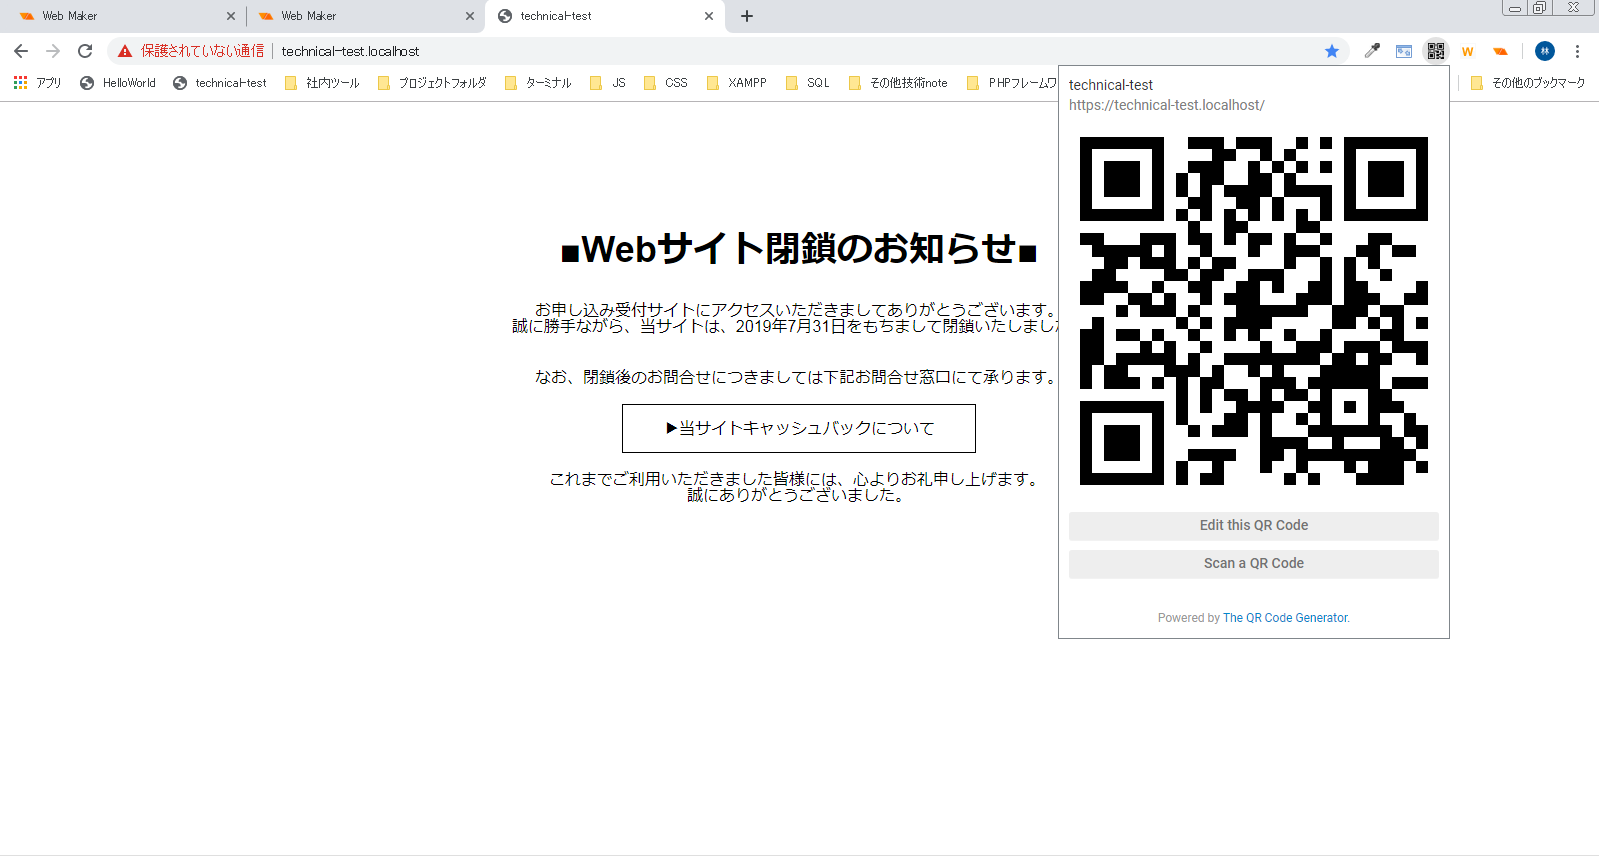Open The QR Code Generator link
This screenshot has width=1599, height=857.
(x=1285, y=618)
